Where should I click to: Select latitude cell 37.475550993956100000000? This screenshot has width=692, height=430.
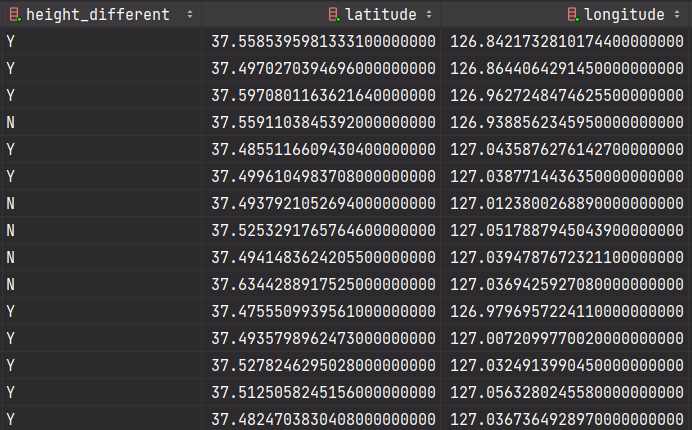(x=321, y=312)
